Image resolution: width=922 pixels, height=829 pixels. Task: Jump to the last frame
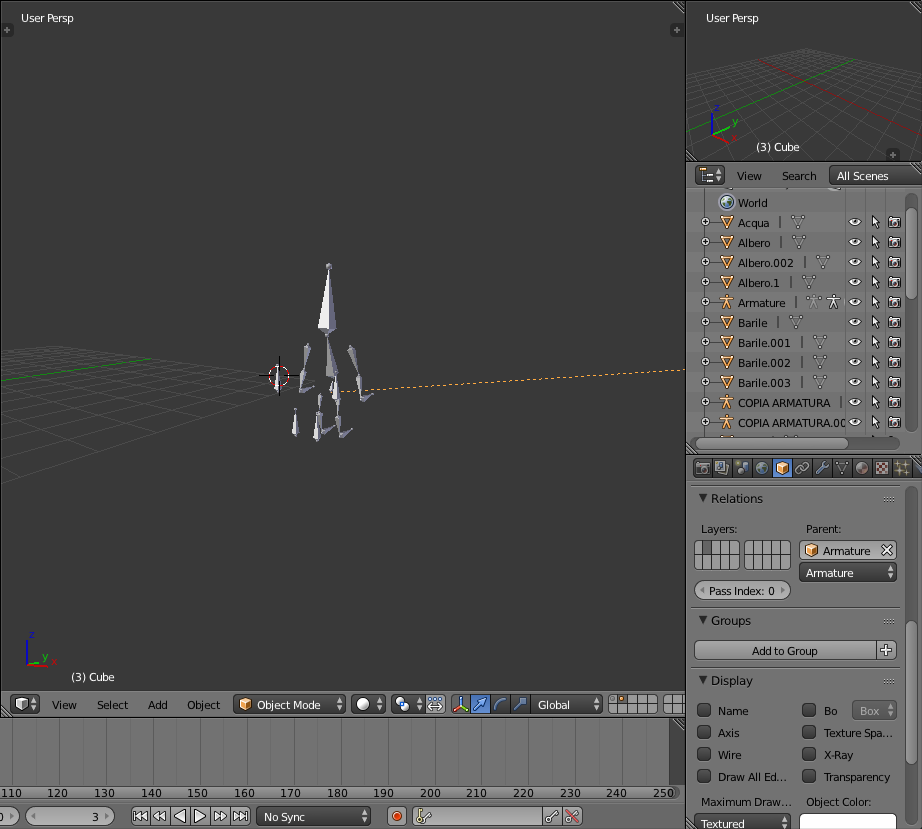click(240, 816)
